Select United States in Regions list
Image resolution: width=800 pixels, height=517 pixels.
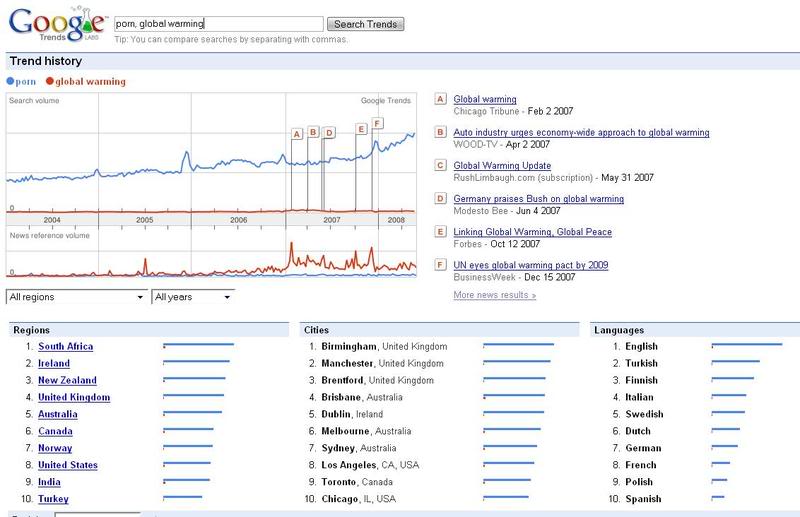(67, 465)
